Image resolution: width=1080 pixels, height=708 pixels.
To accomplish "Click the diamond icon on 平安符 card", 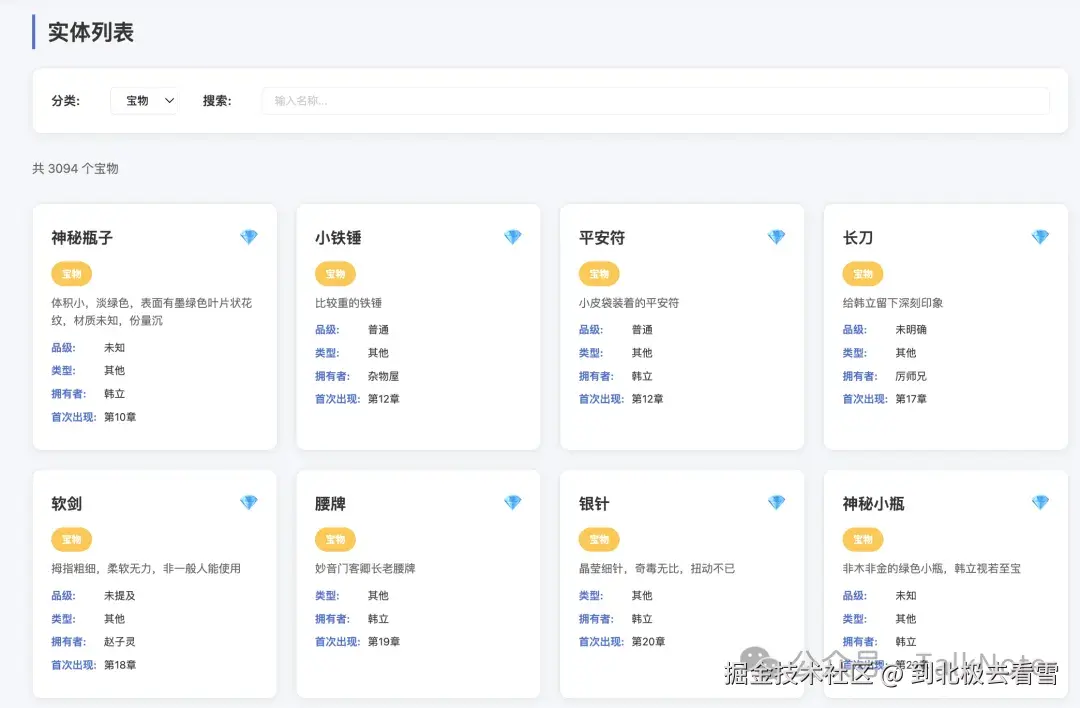I will [x=776, y=237].
